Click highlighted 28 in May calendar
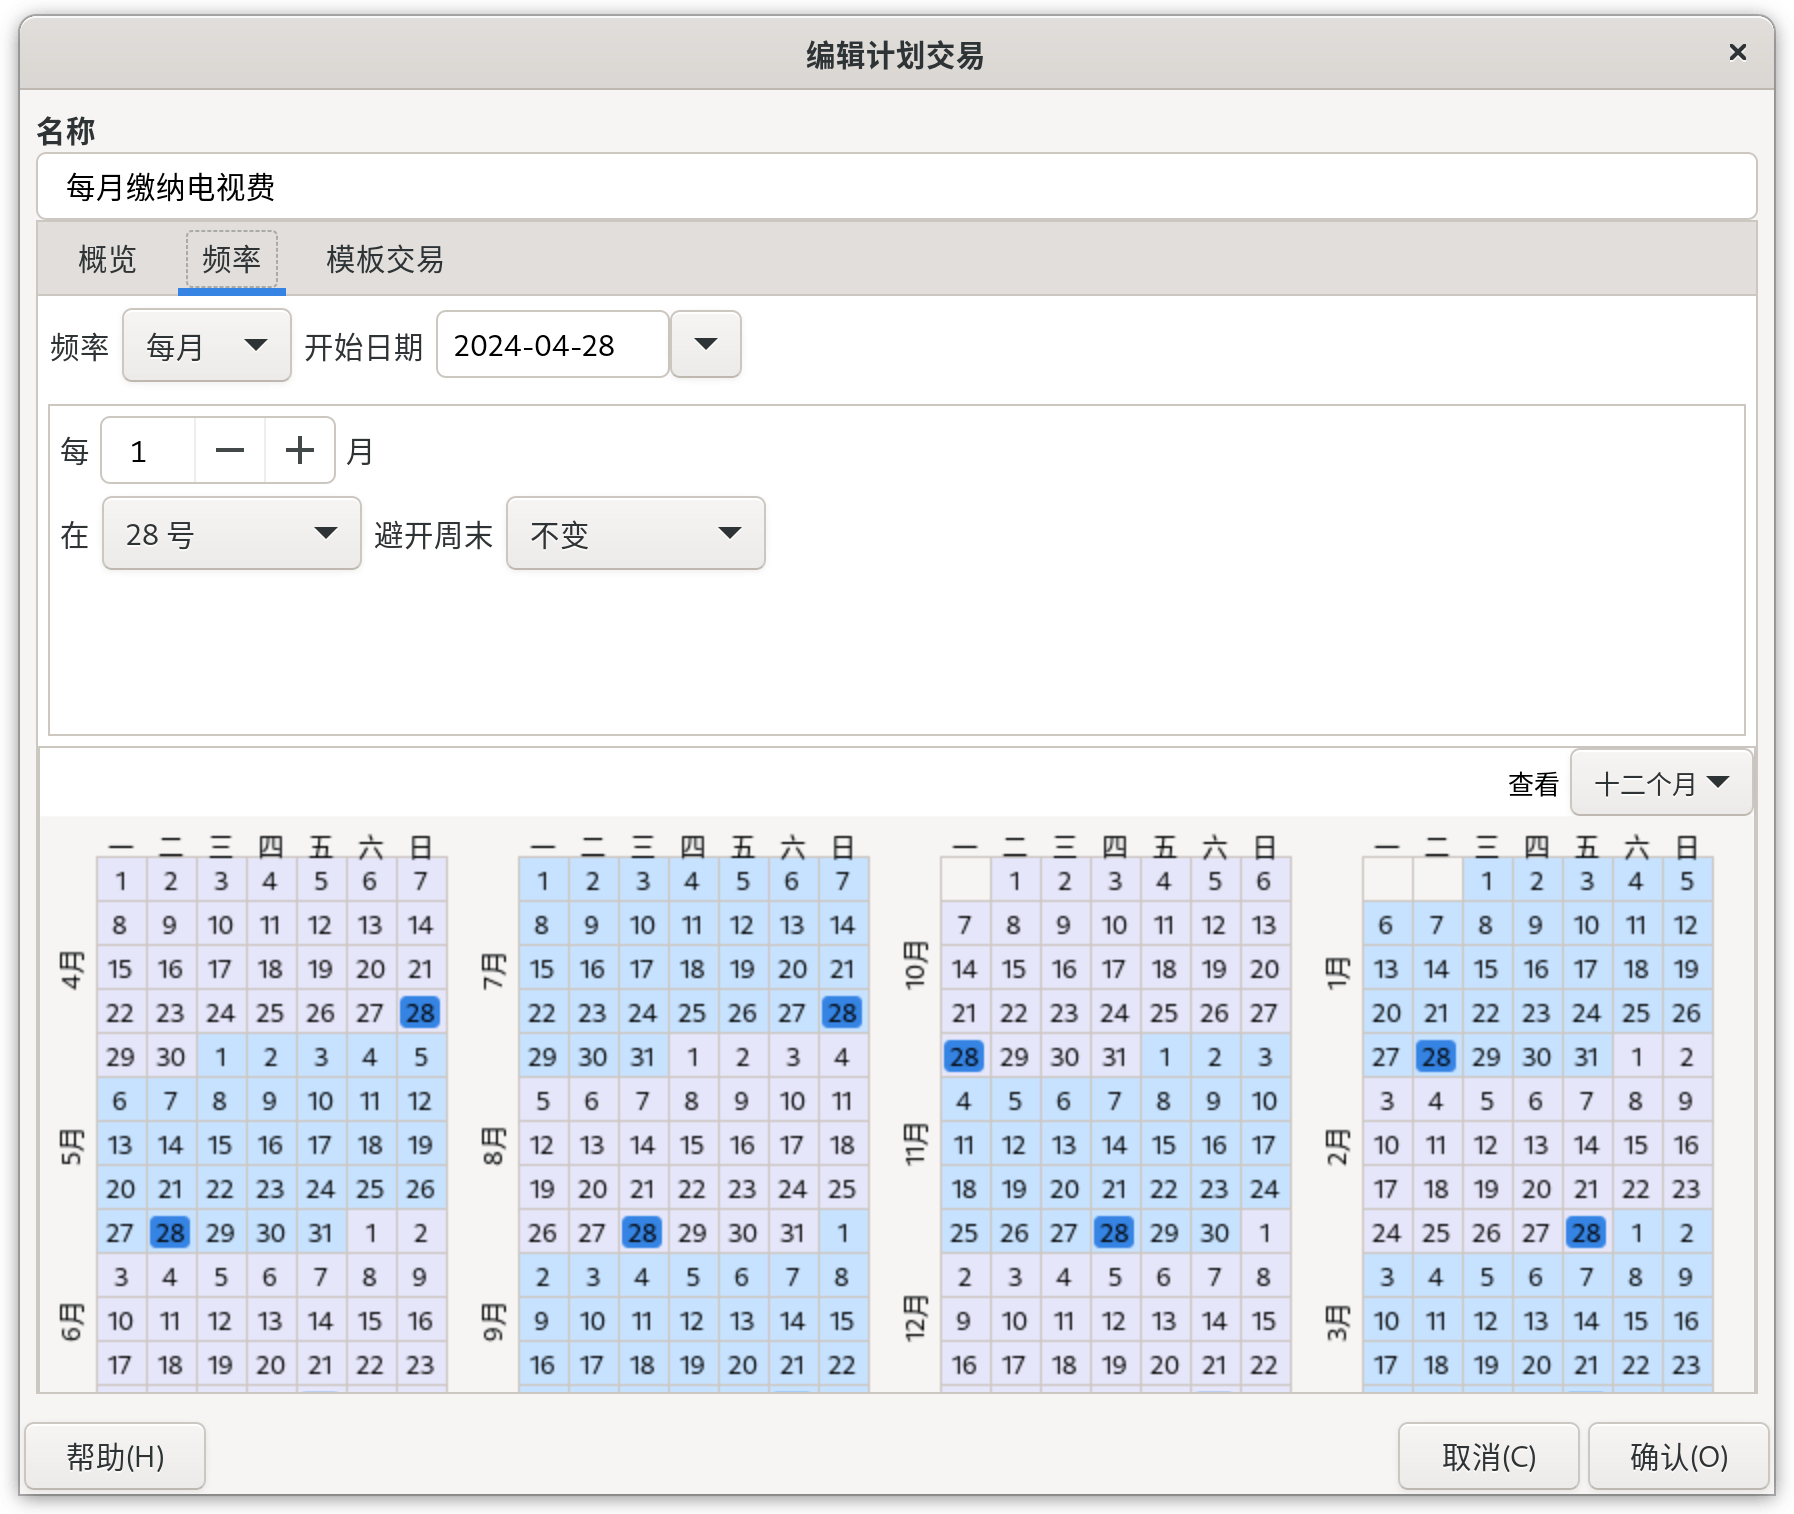 pos(170,1233)
